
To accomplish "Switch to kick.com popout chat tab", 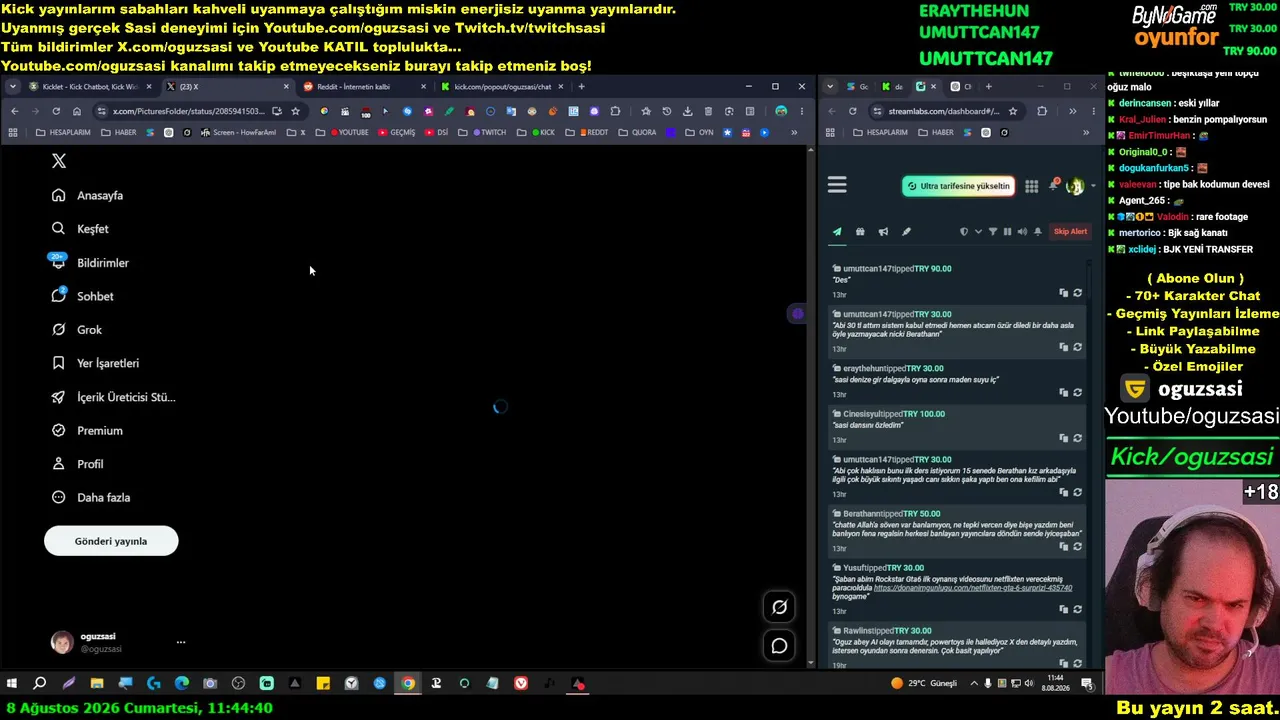I will (503, 87).
